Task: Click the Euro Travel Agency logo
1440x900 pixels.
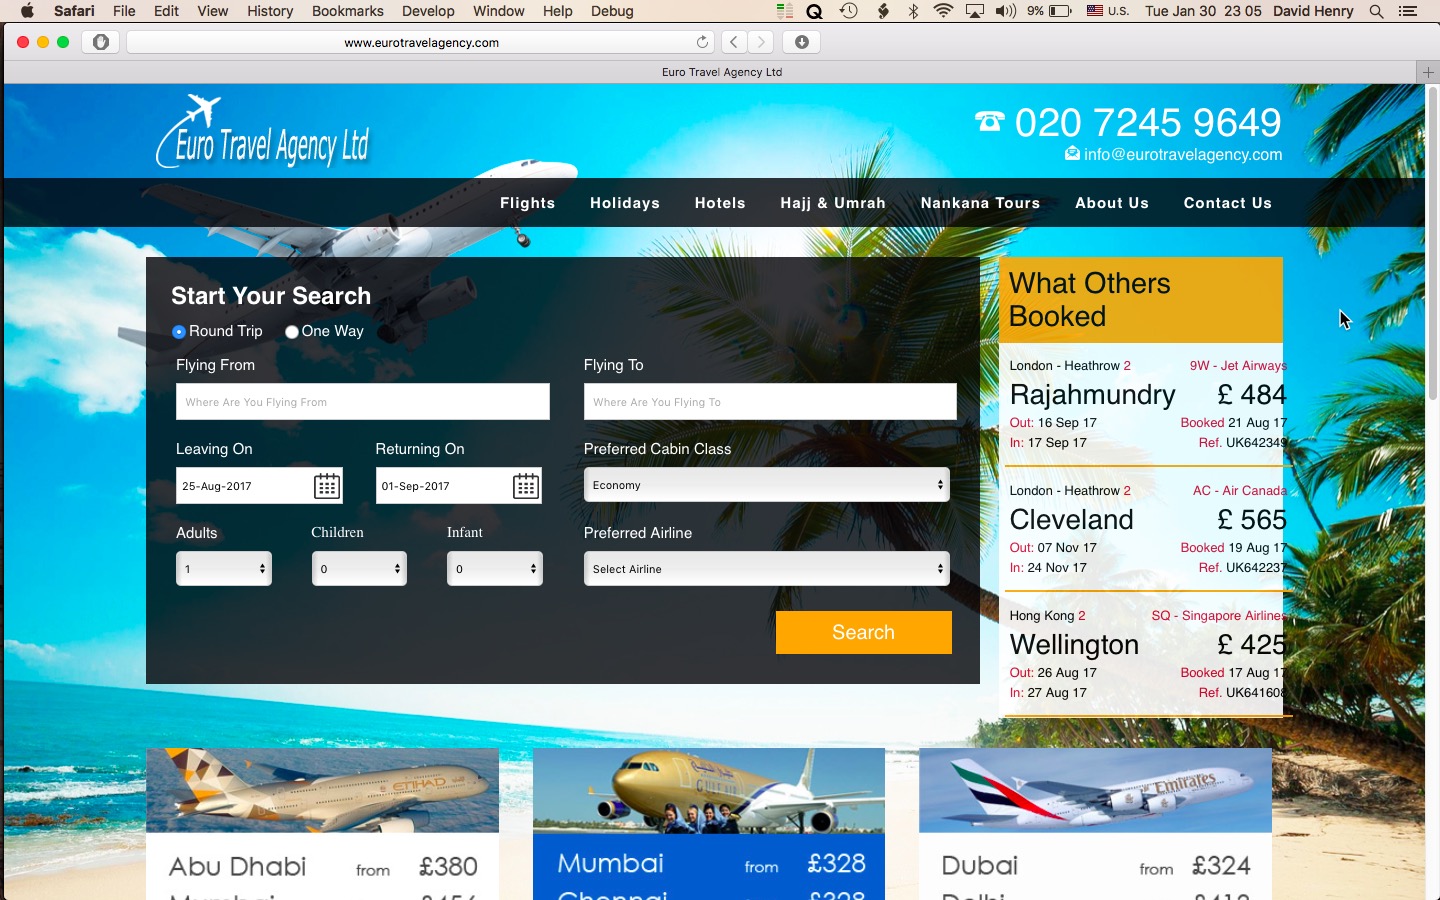Action: pyautogui.click(x=263, y=135)
